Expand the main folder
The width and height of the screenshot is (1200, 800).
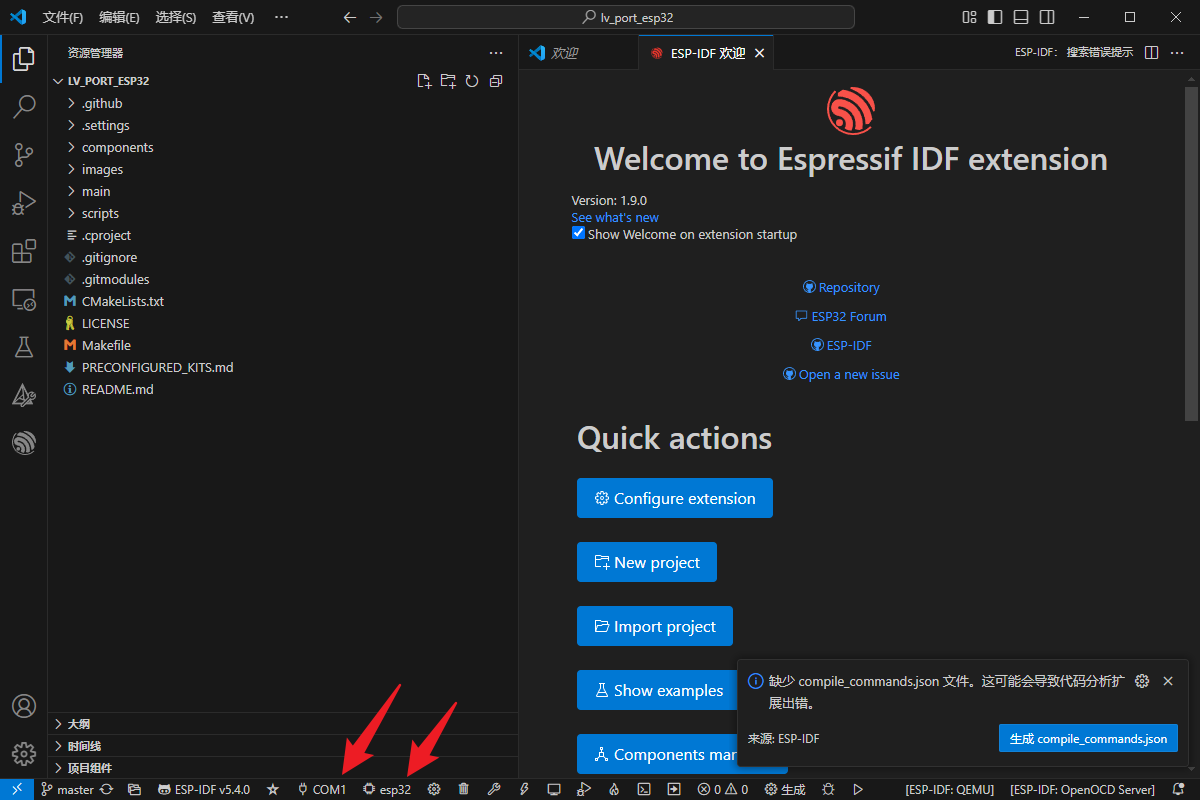(283, 191)
